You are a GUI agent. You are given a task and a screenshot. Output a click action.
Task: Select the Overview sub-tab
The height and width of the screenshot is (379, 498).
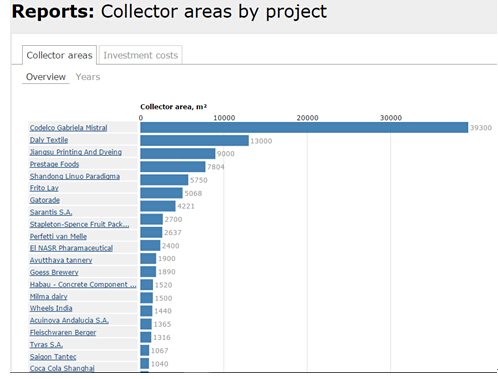pos(46,77)
